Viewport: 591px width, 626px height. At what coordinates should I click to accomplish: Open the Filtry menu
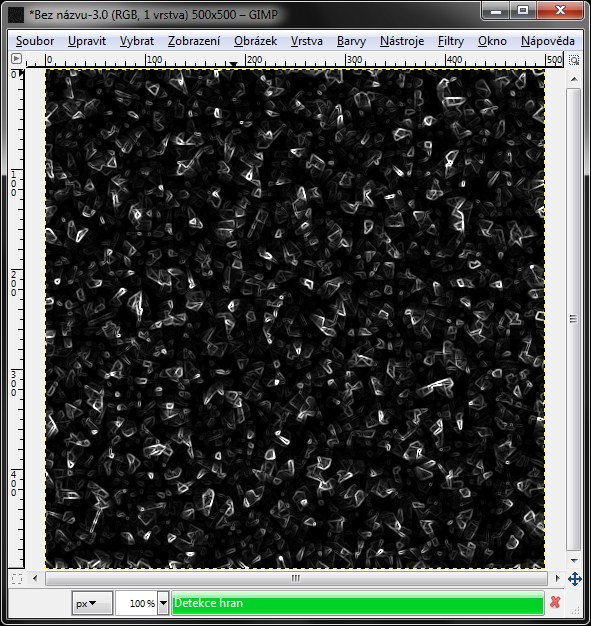pyautogui.click(x=450, y=41)
